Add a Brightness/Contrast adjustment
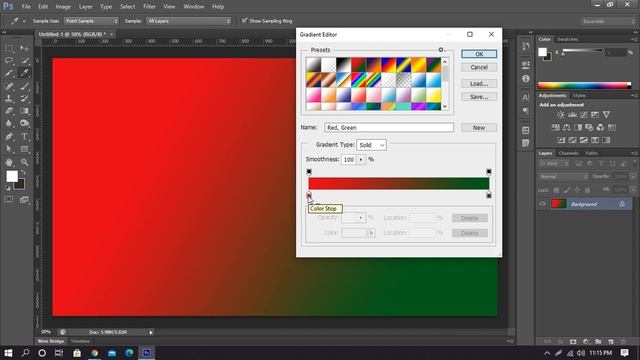Viewport: 640px width, 360px height. (561, 115)
